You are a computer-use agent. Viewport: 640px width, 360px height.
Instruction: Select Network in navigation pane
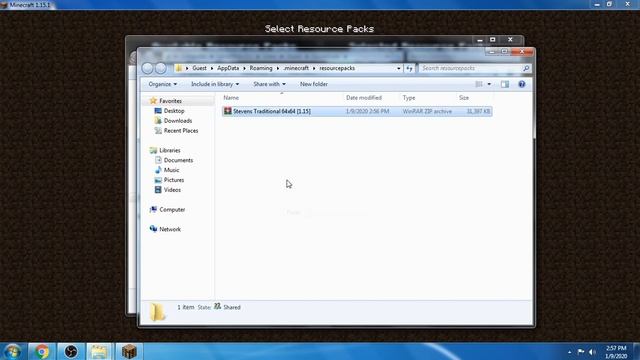click(x=170, y=229)
